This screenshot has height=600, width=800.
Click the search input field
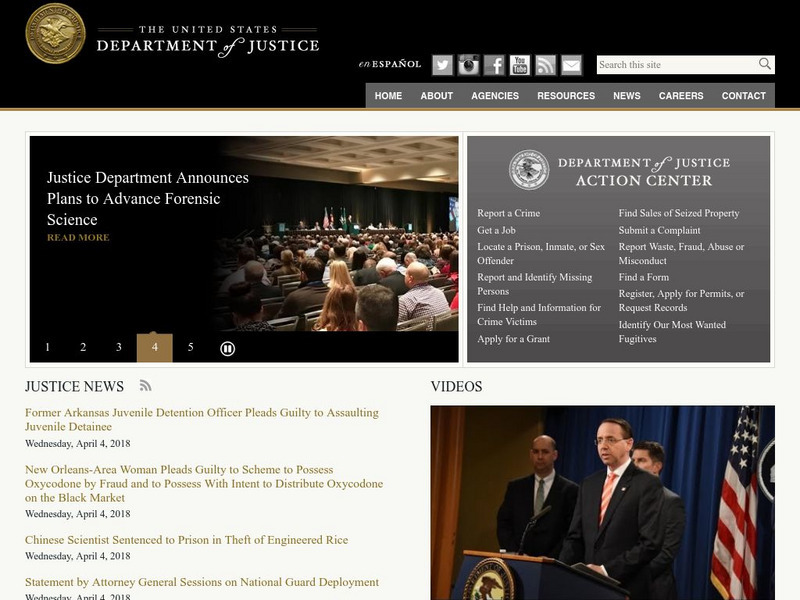tap(670, 64)
